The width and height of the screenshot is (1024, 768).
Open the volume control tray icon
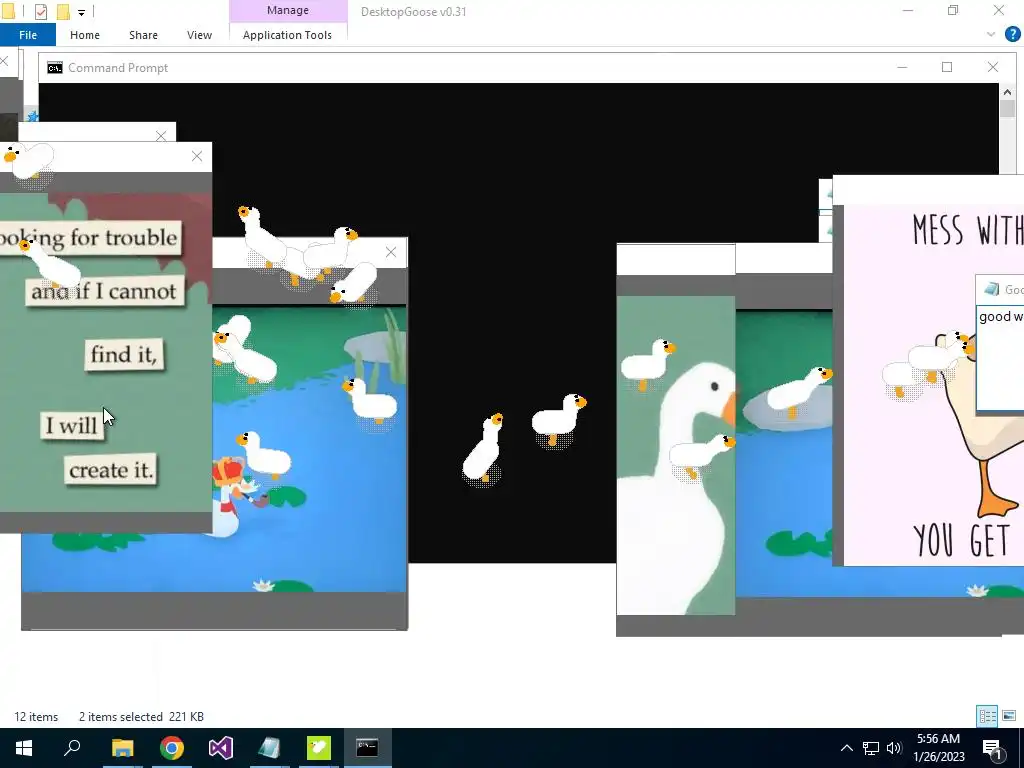pos(894,748)
